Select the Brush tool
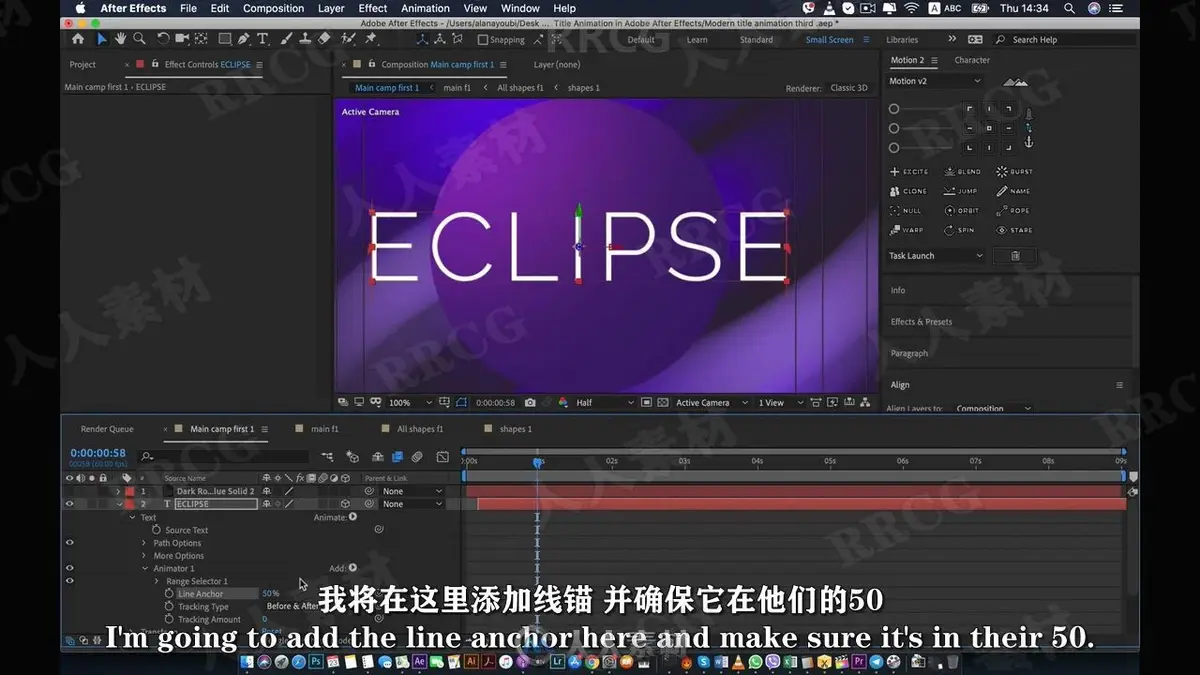The height and width of the screenshot is (675, 1200). (286, 39)
